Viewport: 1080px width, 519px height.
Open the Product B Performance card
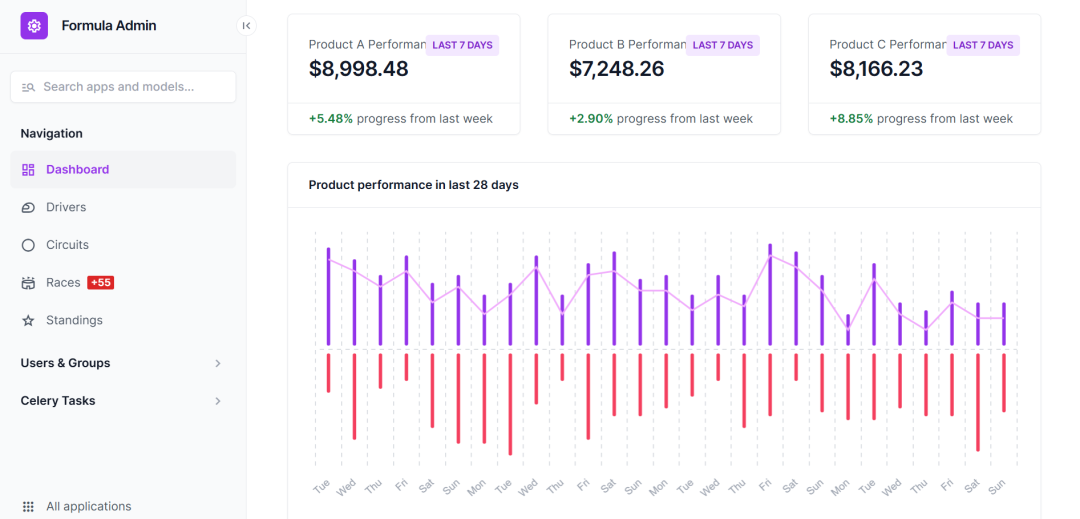pos(663,74)
